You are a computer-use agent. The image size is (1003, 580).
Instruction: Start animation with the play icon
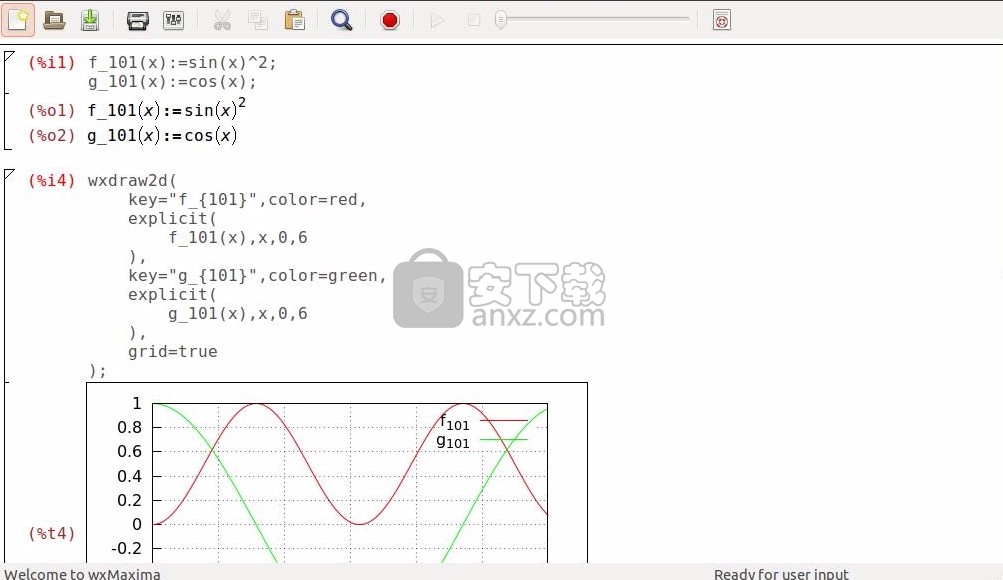coord(438,20)
